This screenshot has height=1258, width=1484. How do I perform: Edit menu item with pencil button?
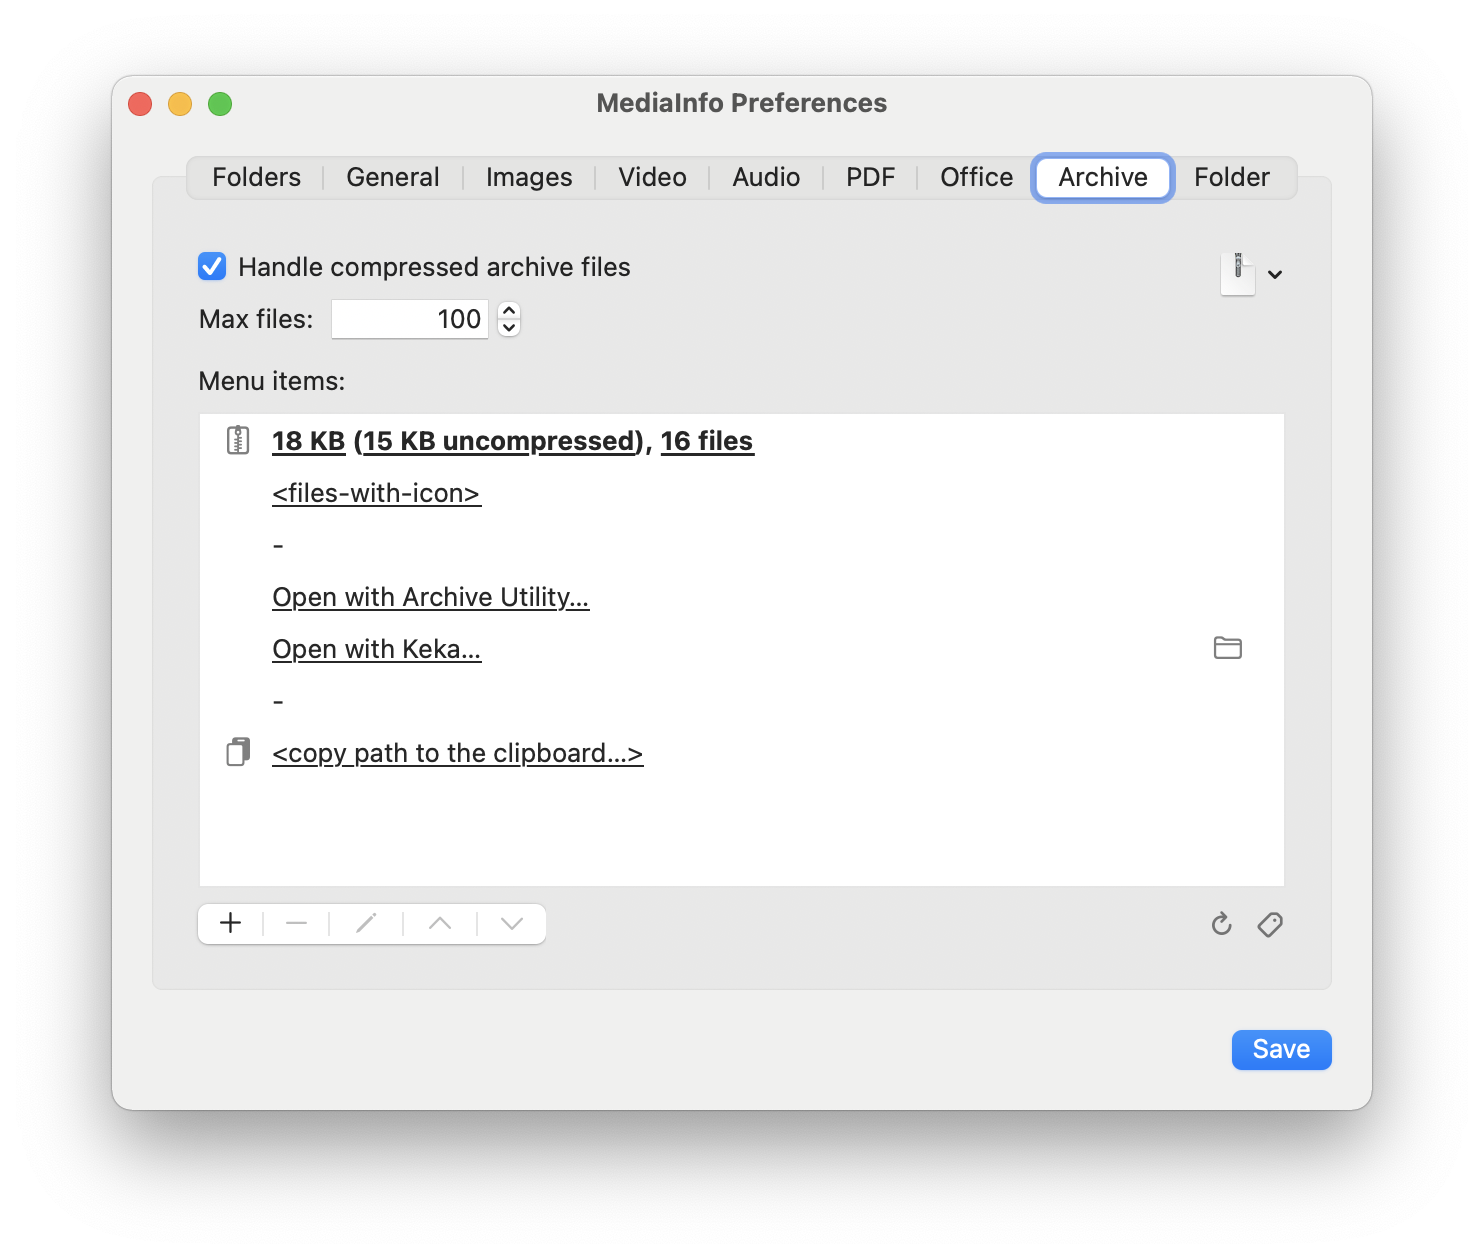pos(366,923)
